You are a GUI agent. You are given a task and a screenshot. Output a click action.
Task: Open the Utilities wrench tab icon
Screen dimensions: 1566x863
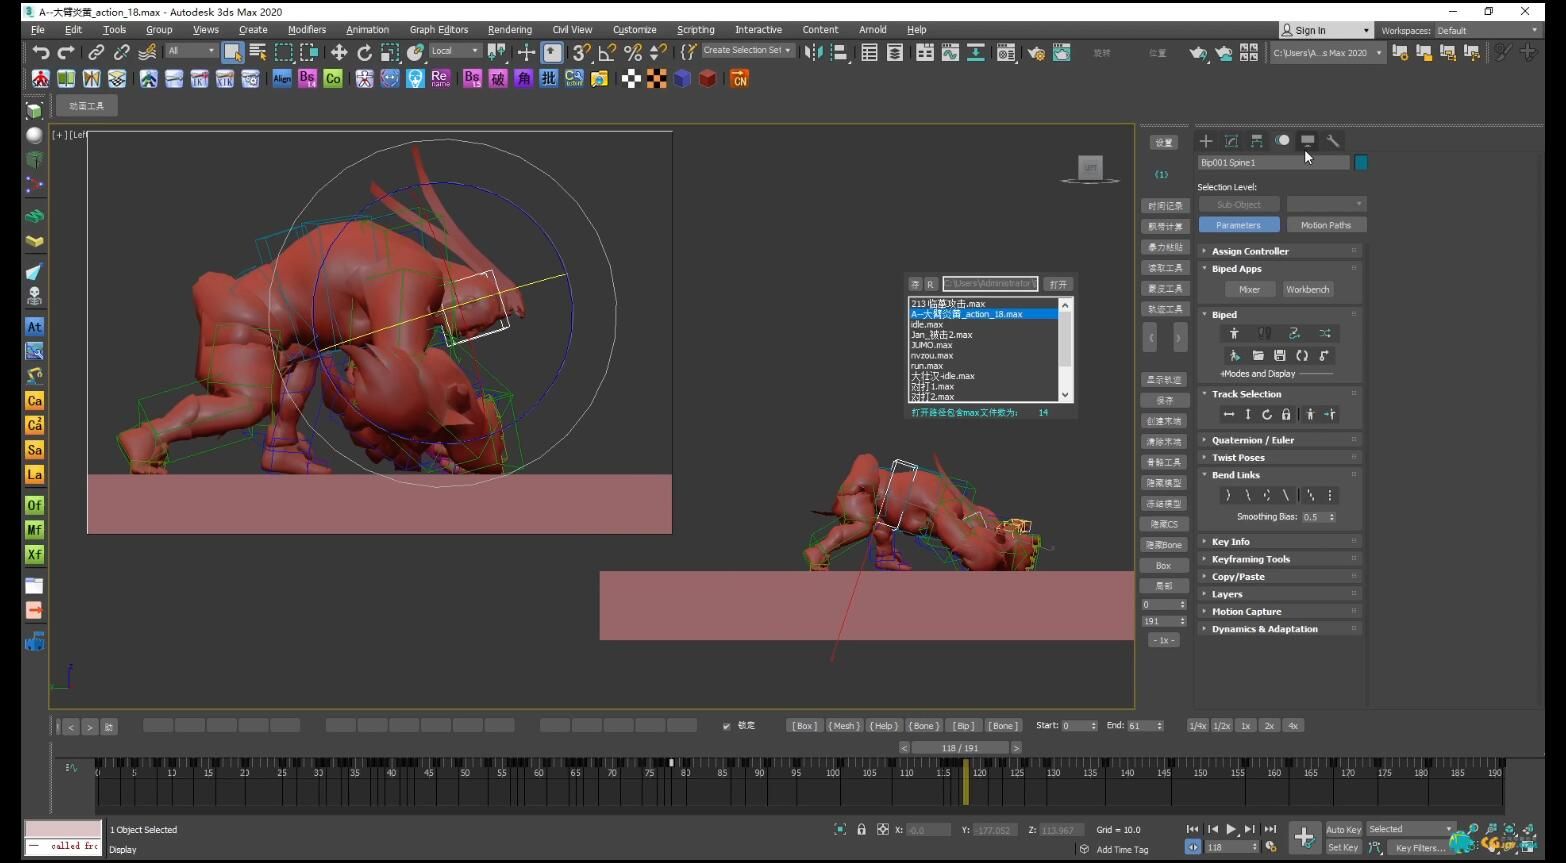point(1333,141)
